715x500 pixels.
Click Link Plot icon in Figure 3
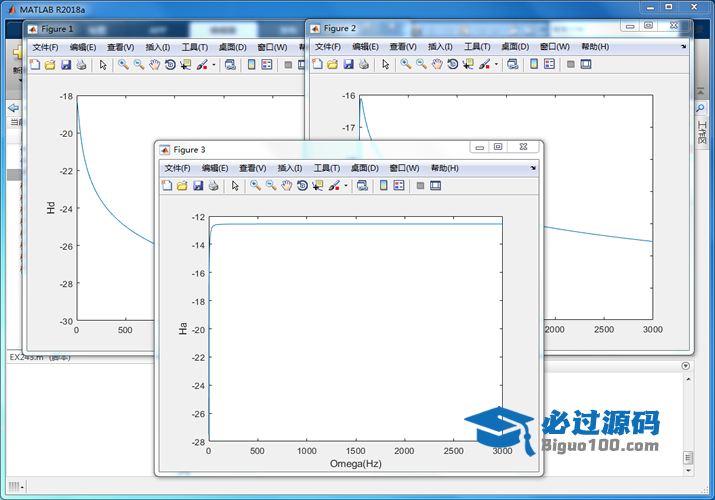(x=363, y=186)
